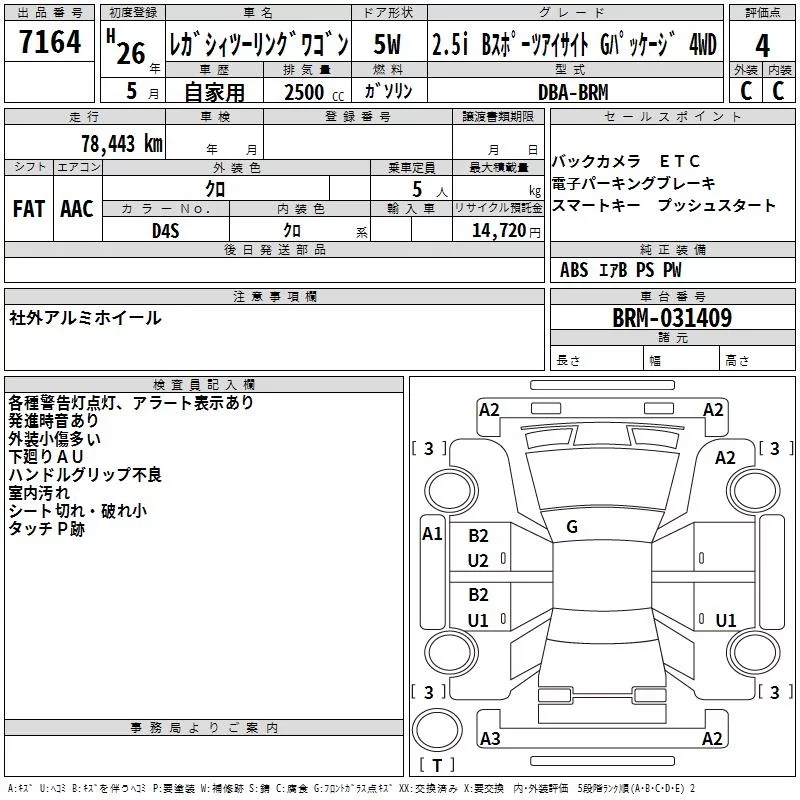The height and width of the screenshot is (800, 800).
Task: Click fuel type ガソリン
Action: pyautogui.click(x=388, y=91)
